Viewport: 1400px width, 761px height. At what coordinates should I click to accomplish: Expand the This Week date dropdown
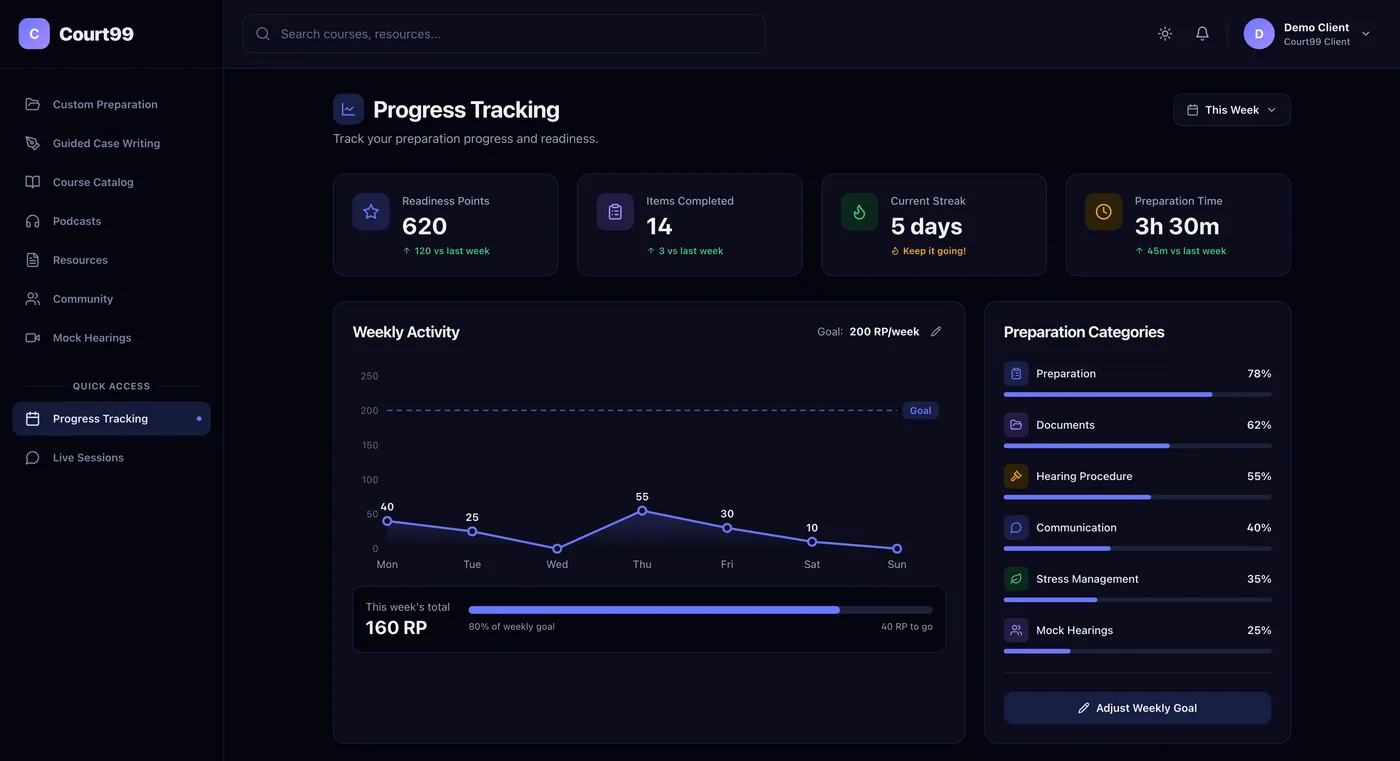[x=1232, y=110]
